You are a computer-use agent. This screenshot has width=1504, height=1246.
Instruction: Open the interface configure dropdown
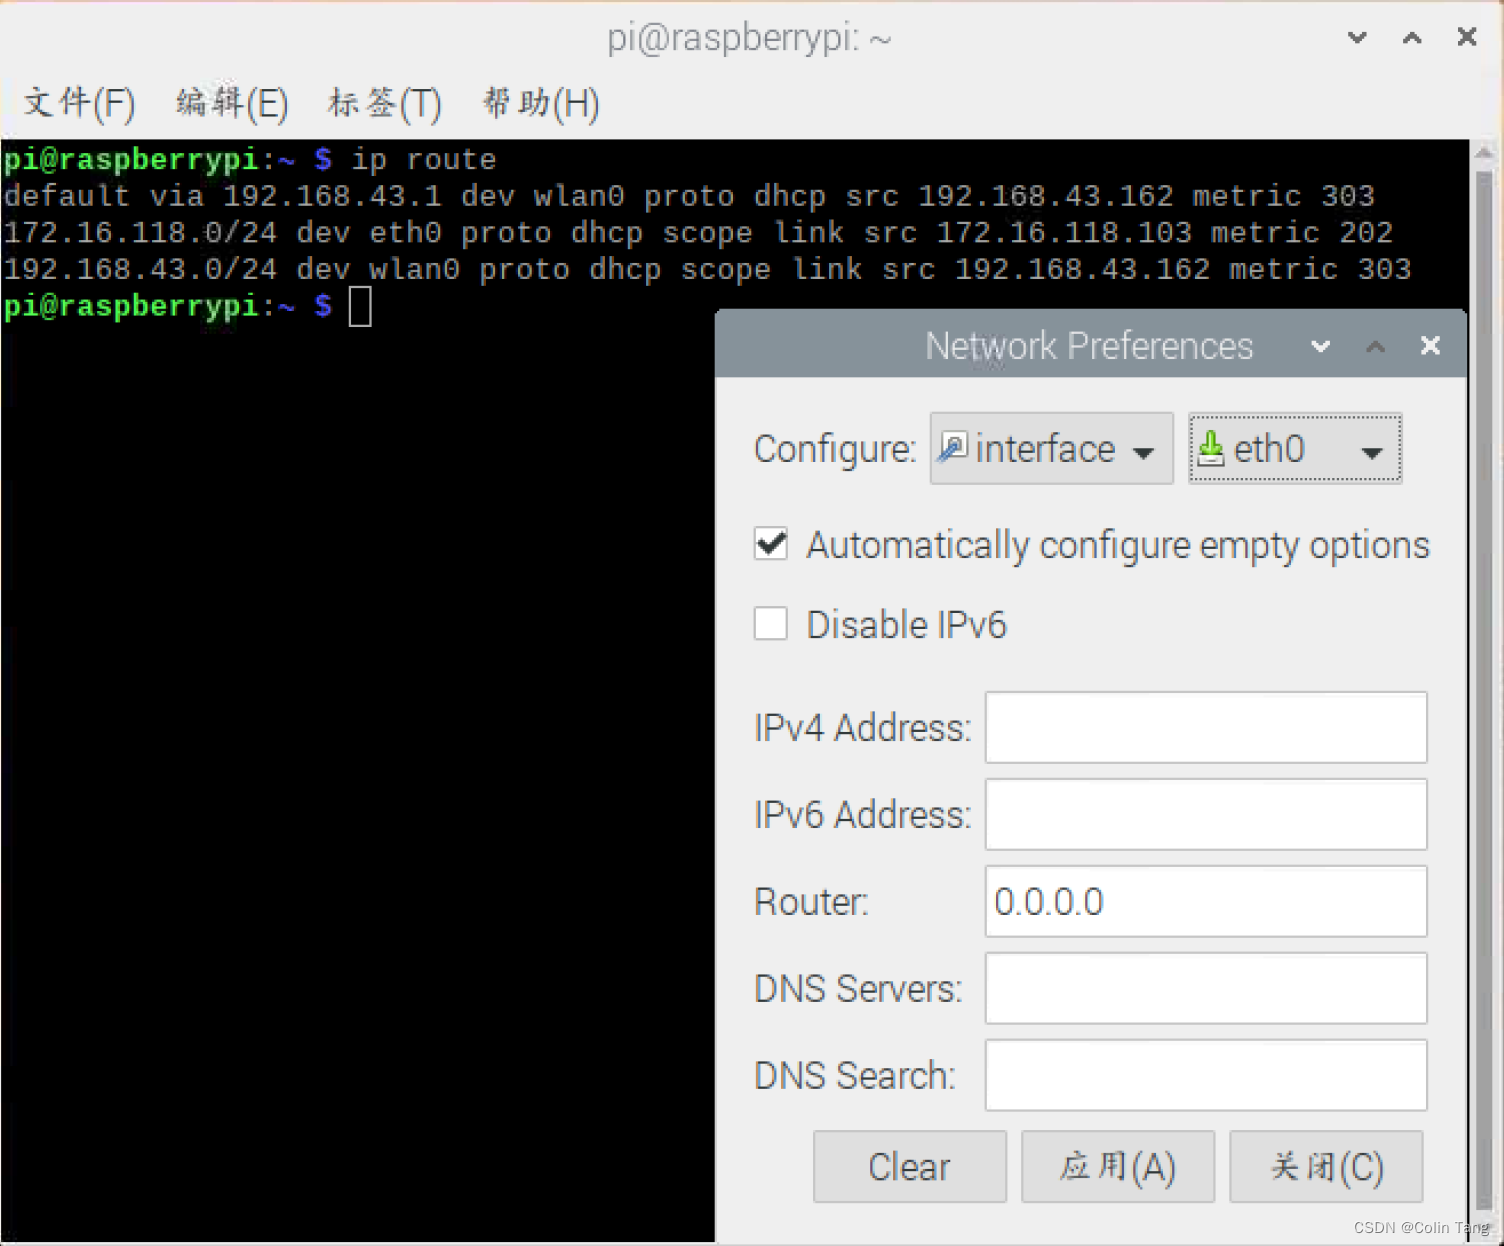1051,449
